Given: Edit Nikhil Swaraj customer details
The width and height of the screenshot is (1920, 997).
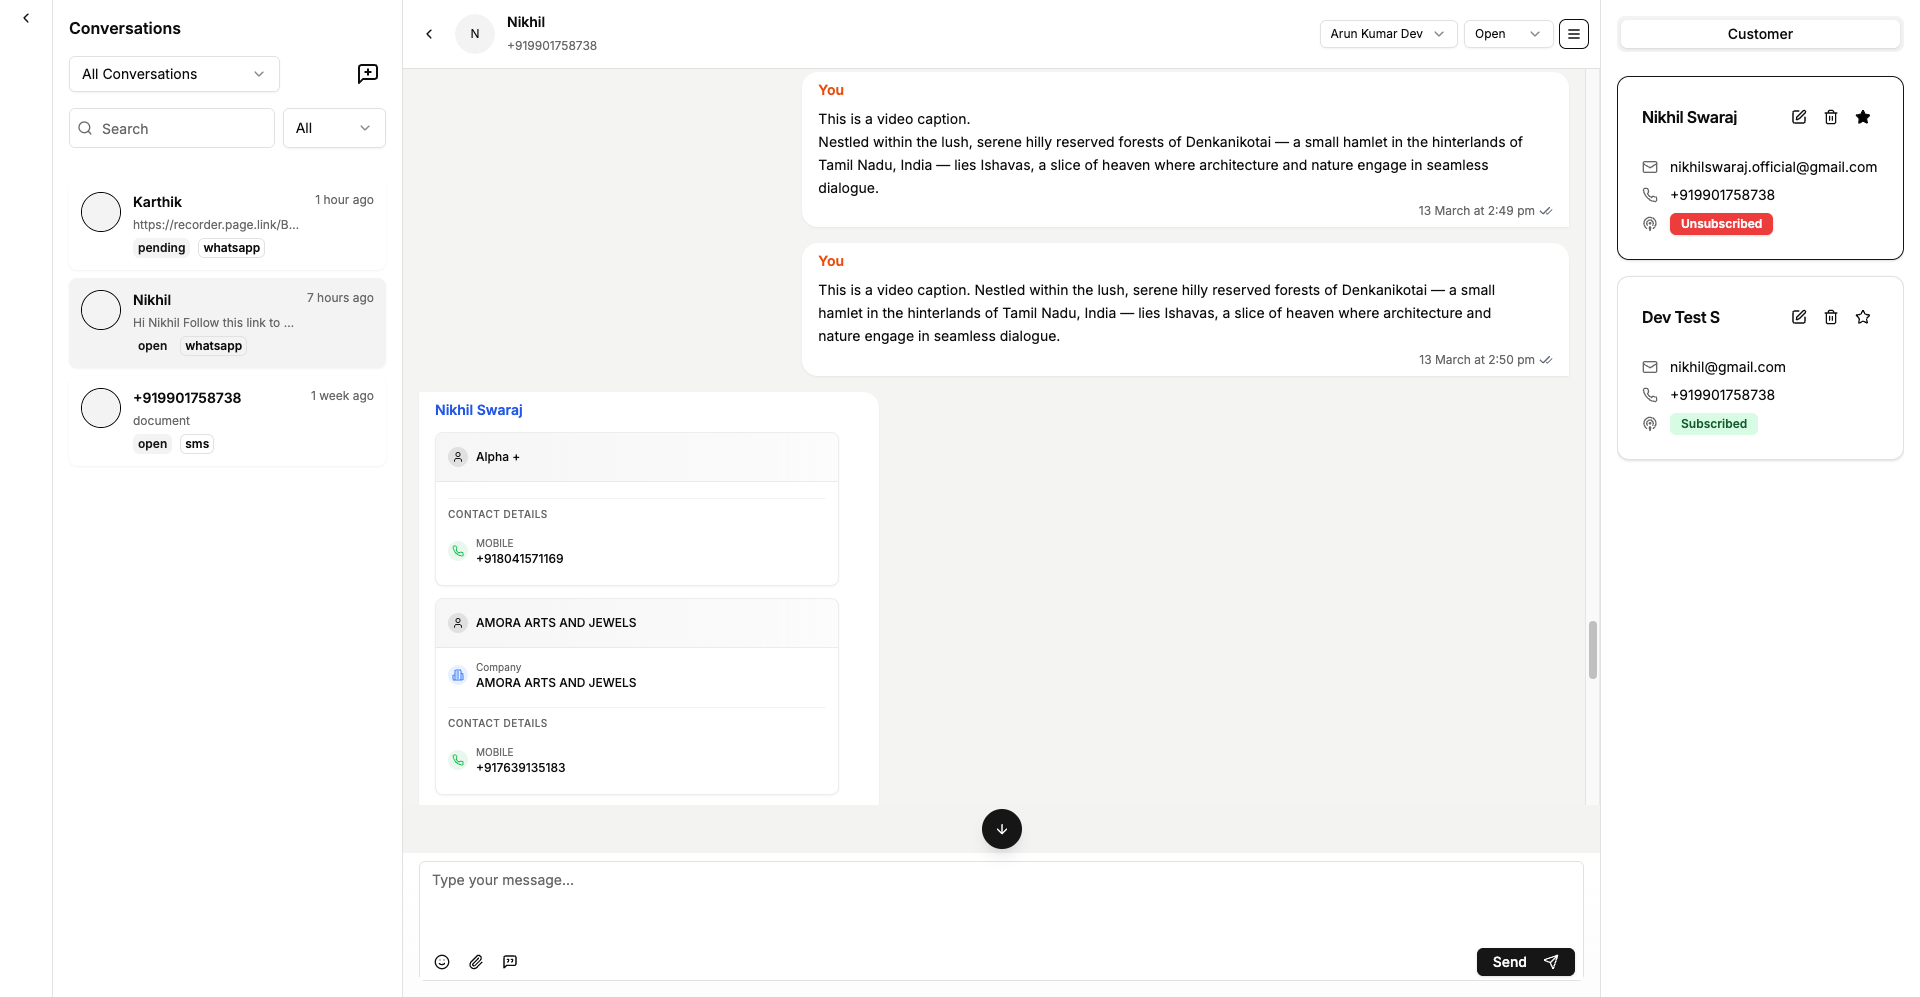Looking at the screenshot, I should (1799, 117).
